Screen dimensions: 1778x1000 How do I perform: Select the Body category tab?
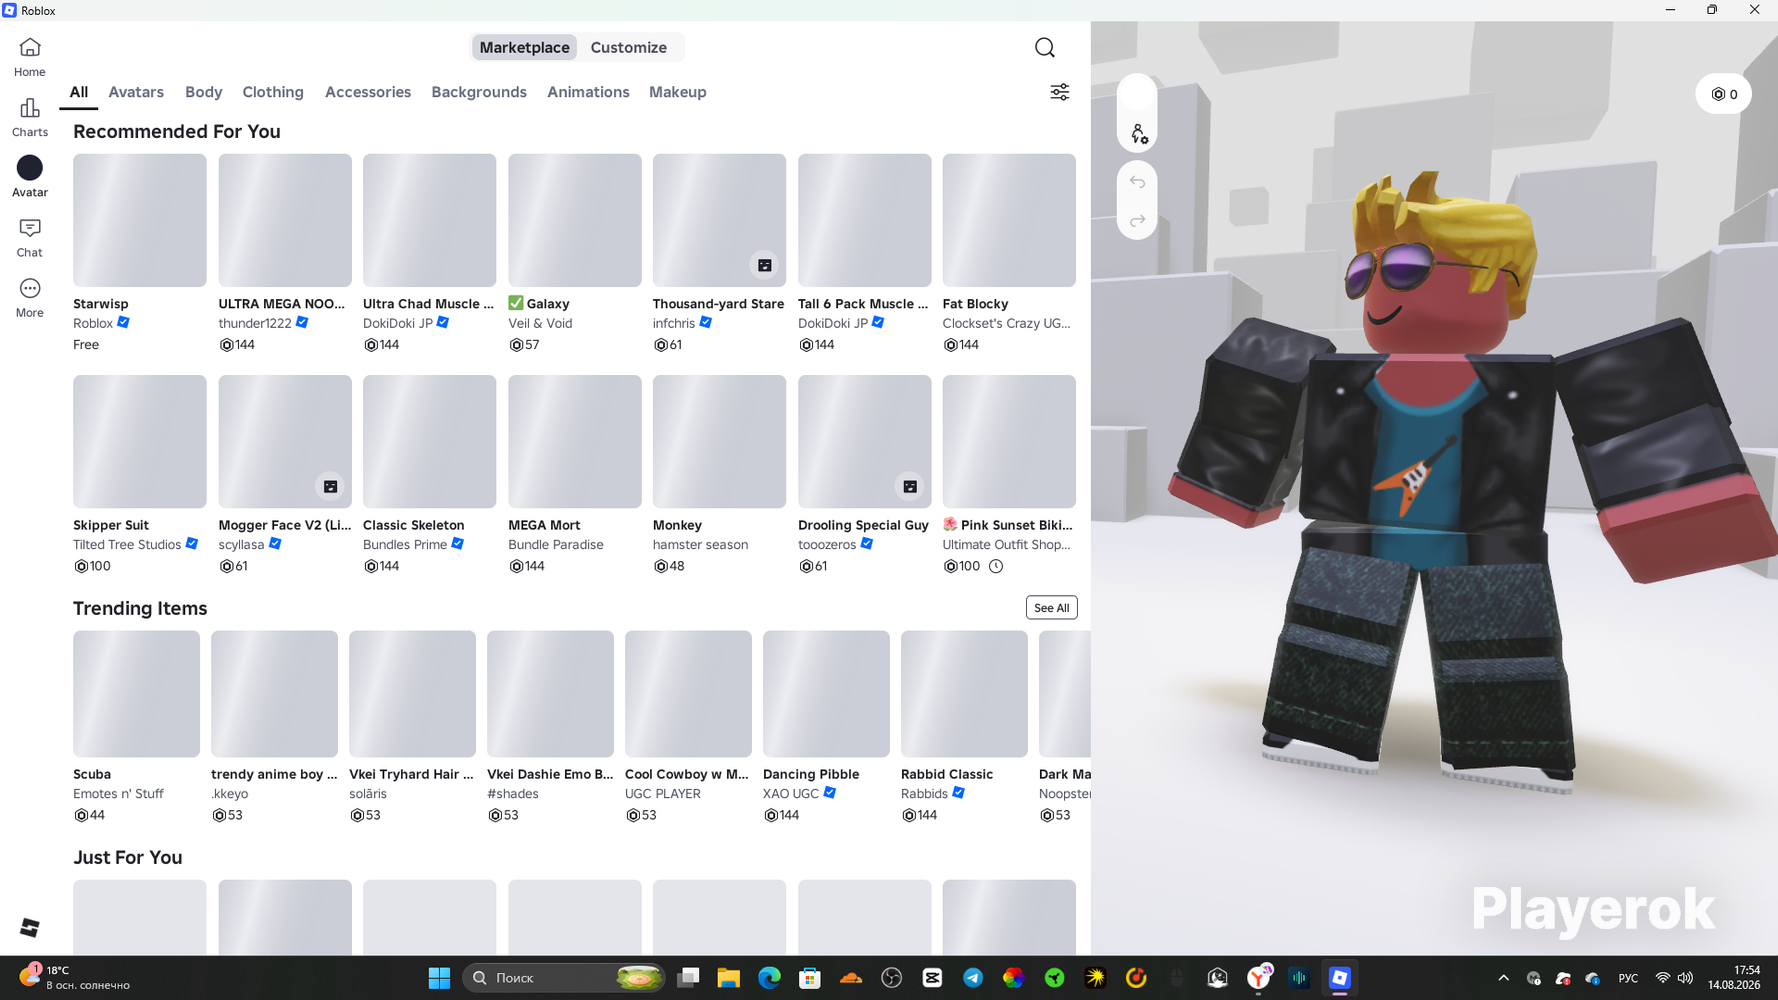(204, 92)
